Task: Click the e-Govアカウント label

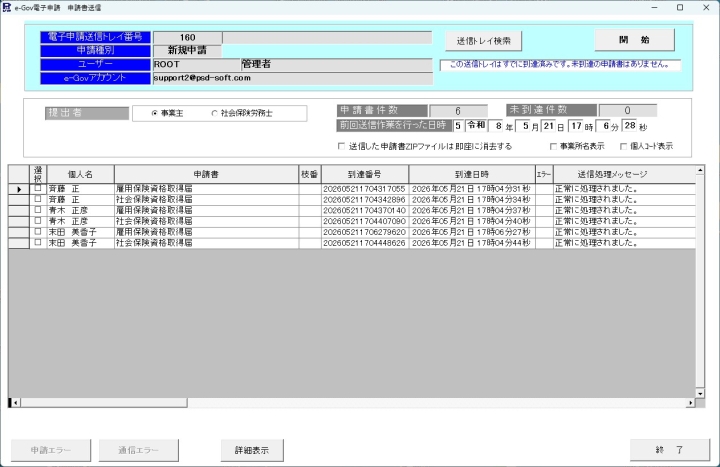Action: pyautogui.click(x=96, y=78)
